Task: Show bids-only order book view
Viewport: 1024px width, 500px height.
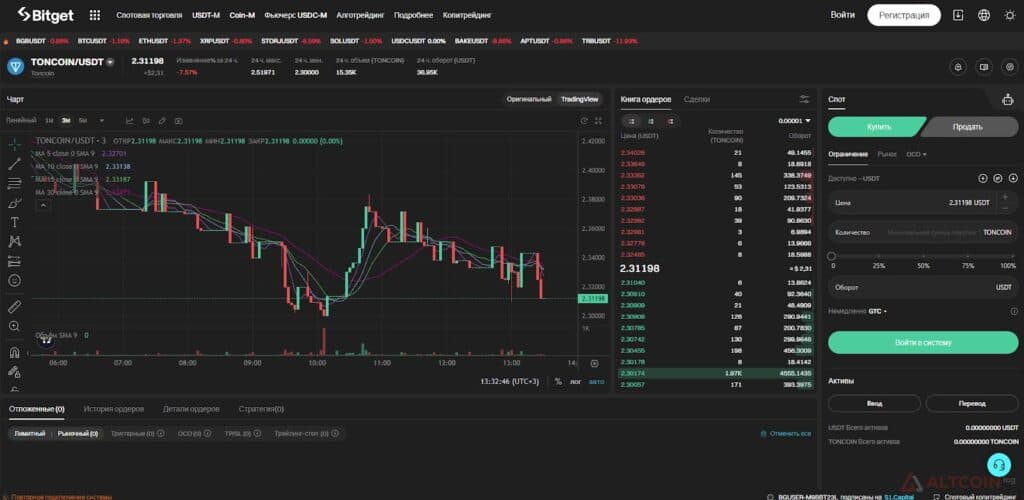Action: [650, 121]
